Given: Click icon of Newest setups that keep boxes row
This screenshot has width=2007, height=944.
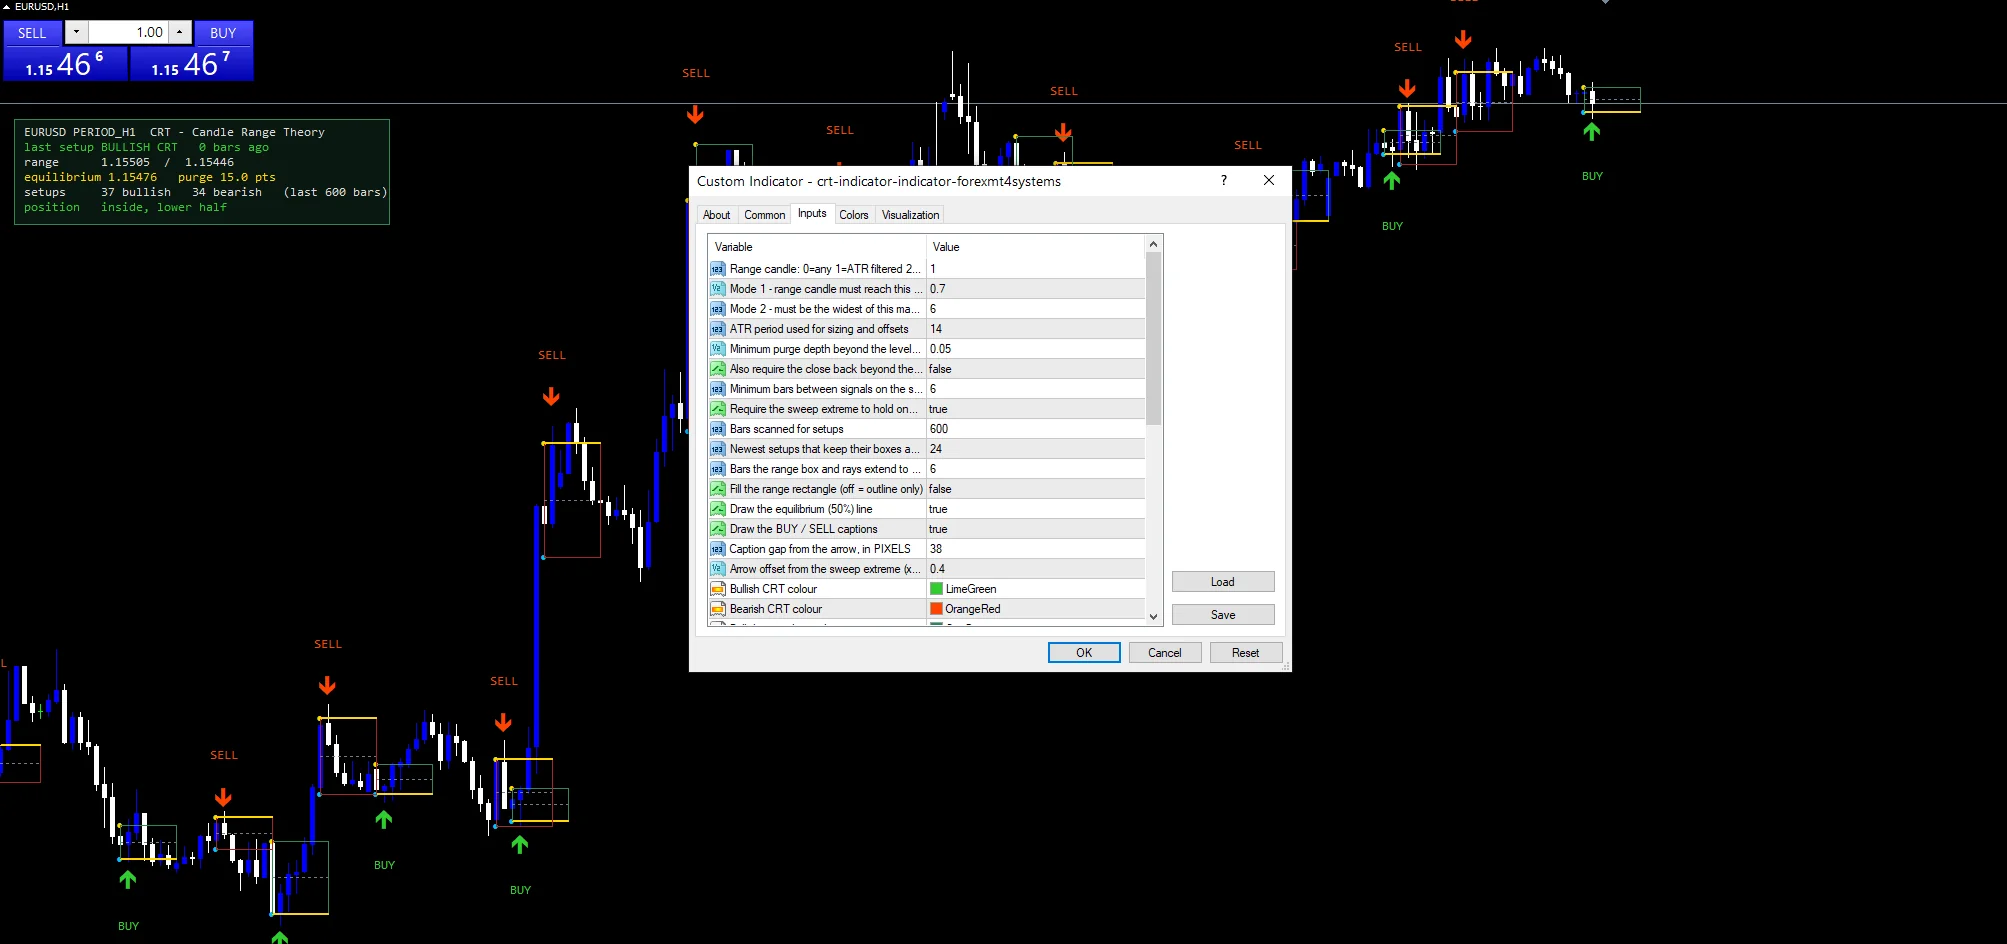Looking at the screenshot, I should (717, 449).
